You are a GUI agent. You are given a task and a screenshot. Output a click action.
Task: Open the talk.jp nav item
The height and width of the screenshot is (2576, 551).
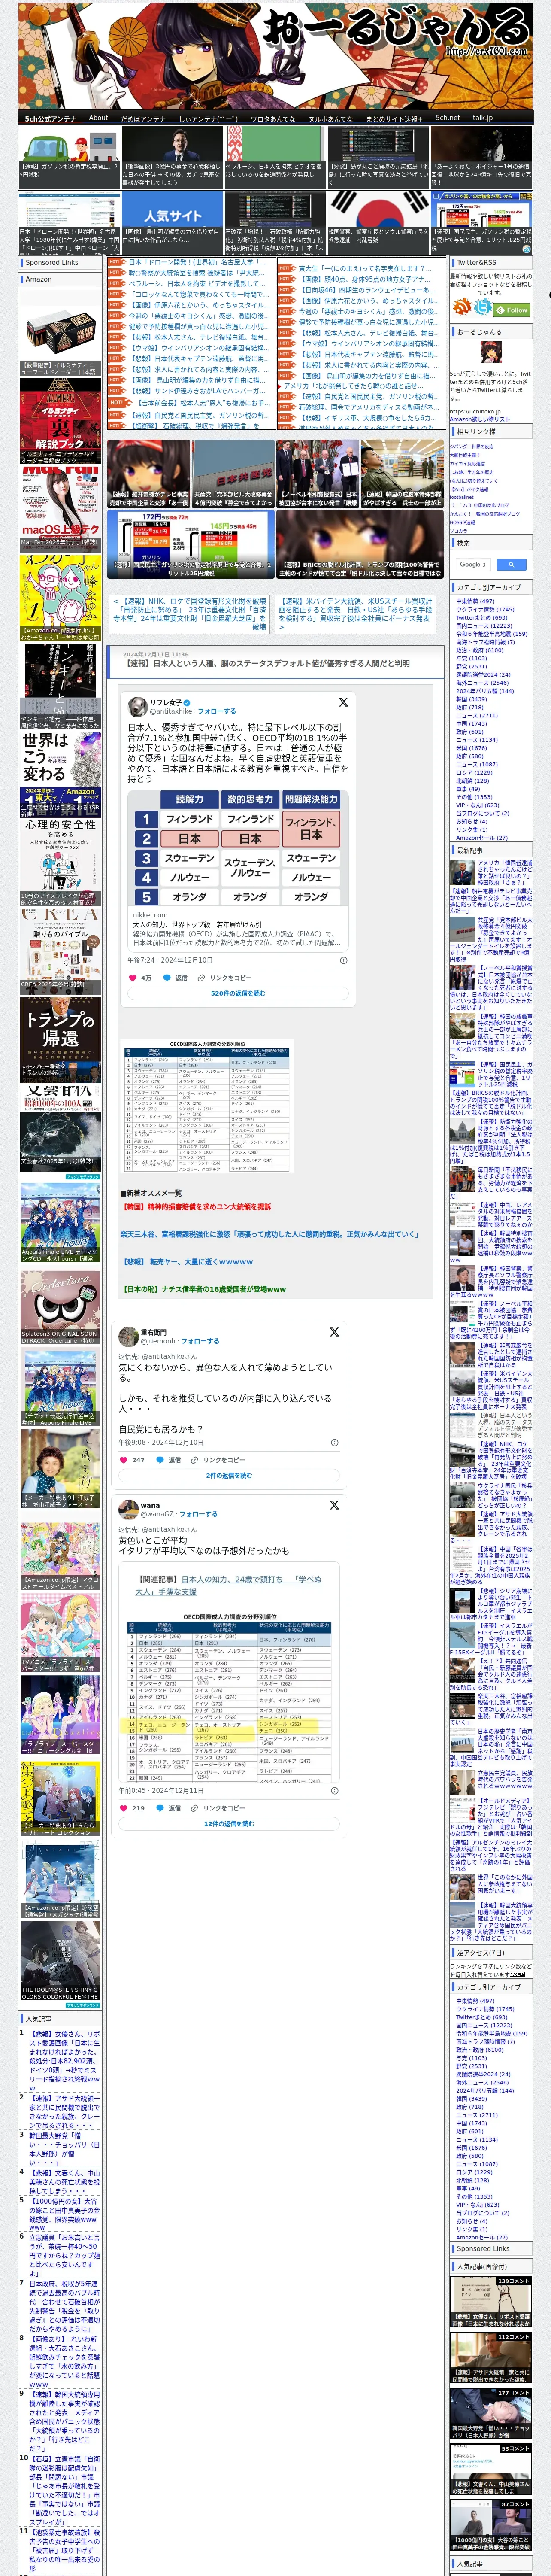click(483, 118)
